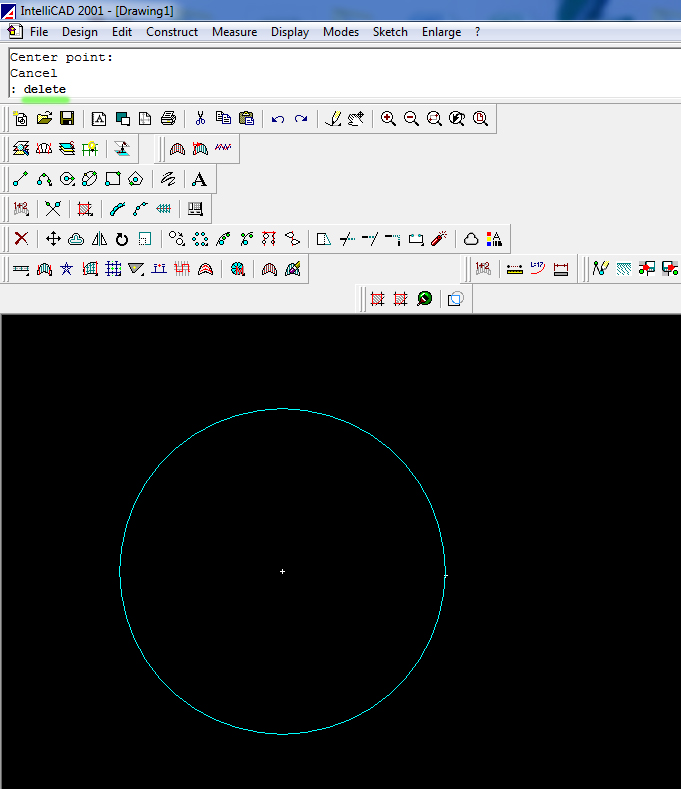Viewport: 681px width, 789px height.
Task: Click the cyan circle's center point marker
Action: click(x=282, y=572)
